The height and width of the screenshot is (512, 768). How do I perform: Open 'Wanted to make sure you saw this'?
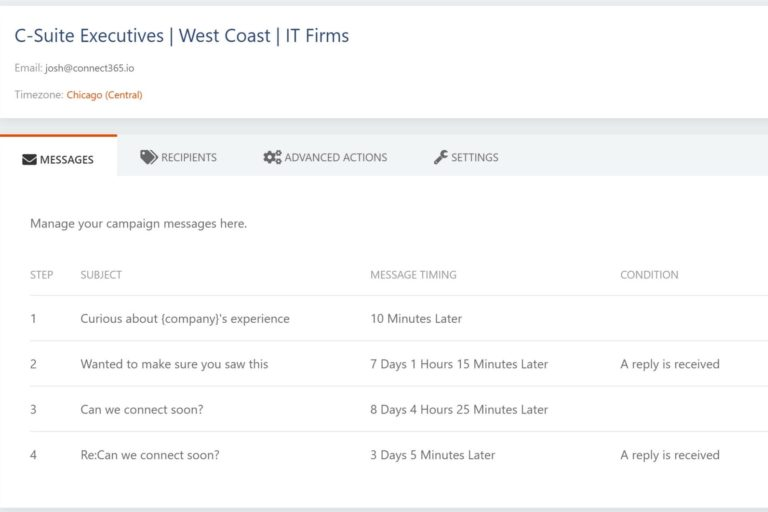pos(174,364)
